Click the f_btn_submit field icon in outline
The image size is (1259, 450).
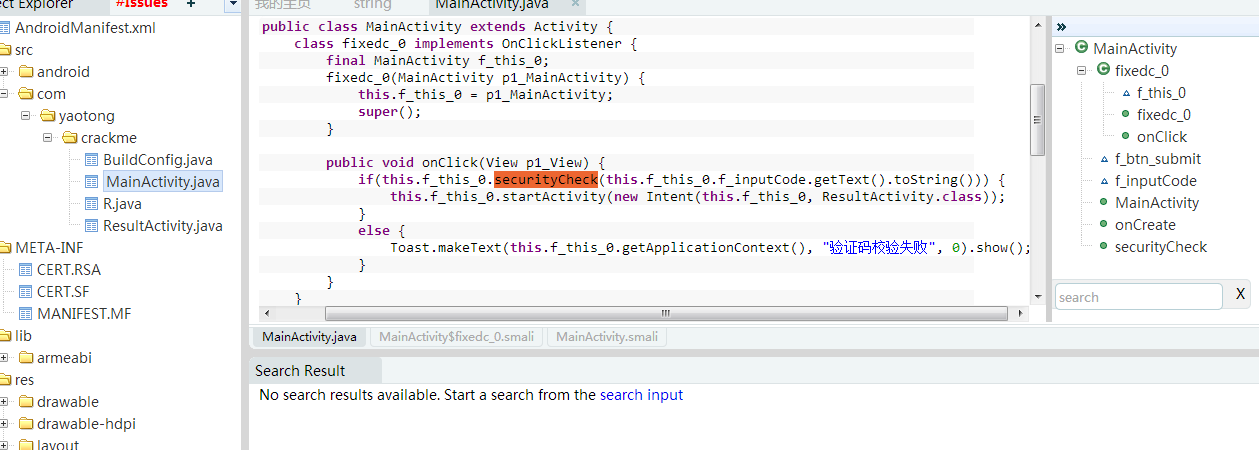point(1104,159)
